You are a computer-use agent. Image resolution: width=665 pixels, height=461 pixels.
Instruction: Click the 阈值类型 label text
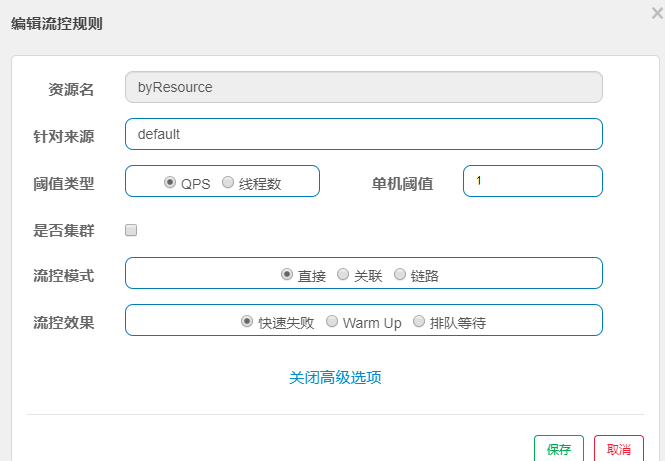click(x=64, y=183)
